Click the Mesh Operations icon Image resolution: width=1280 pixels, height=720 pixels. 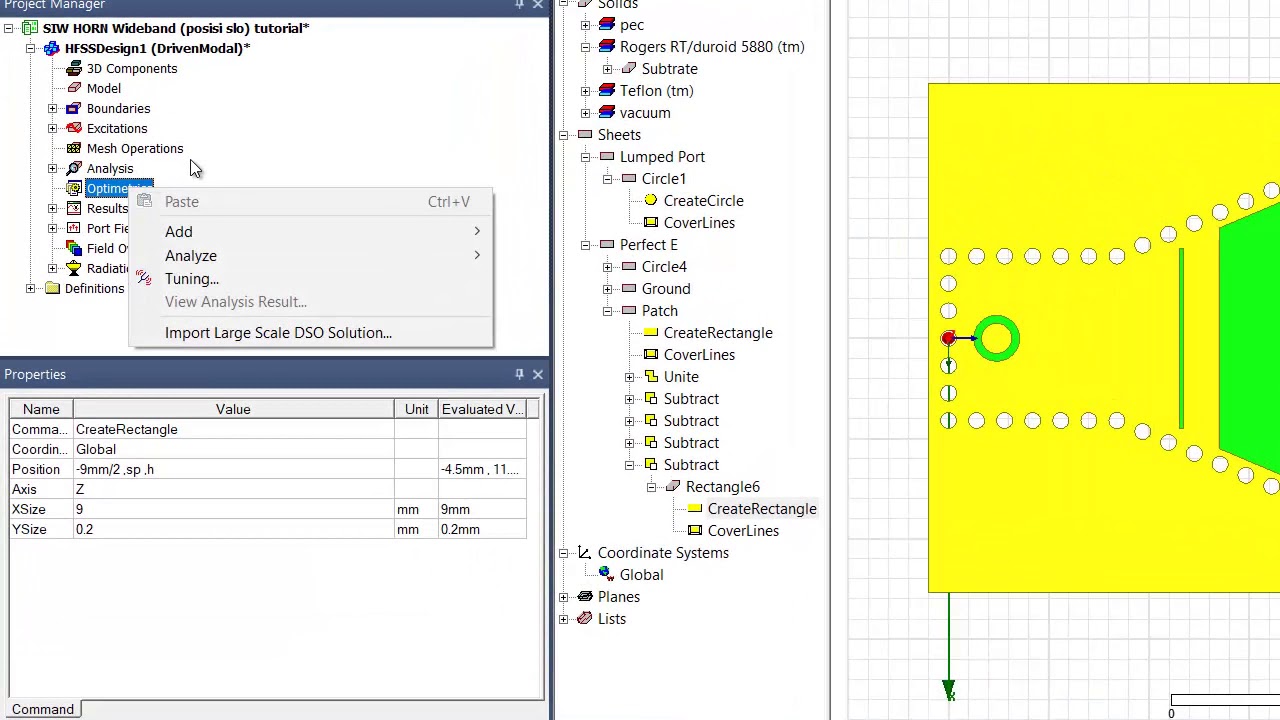pyautogui.click(x=74, y=148)
